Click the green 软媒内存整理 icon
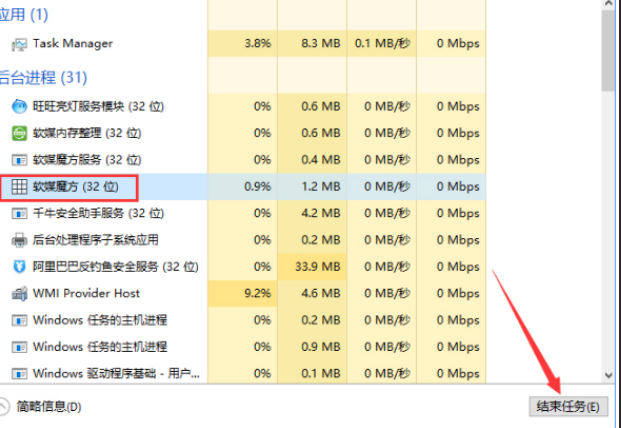621x428 pixels. [x=19, y=133]
